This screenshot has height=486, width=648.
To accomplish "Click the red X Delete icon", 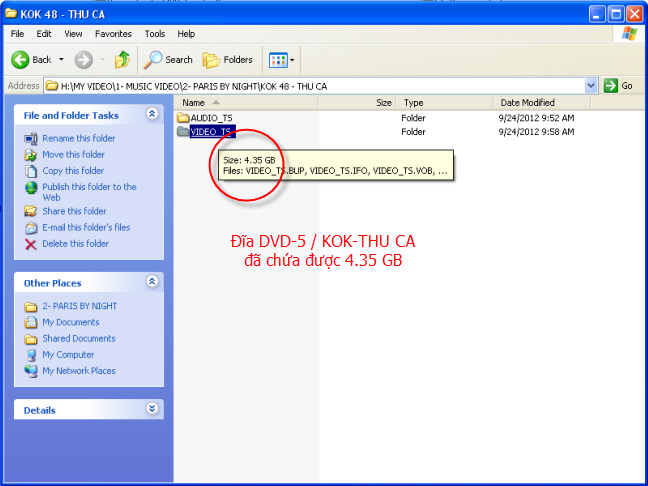I will 31,244.
